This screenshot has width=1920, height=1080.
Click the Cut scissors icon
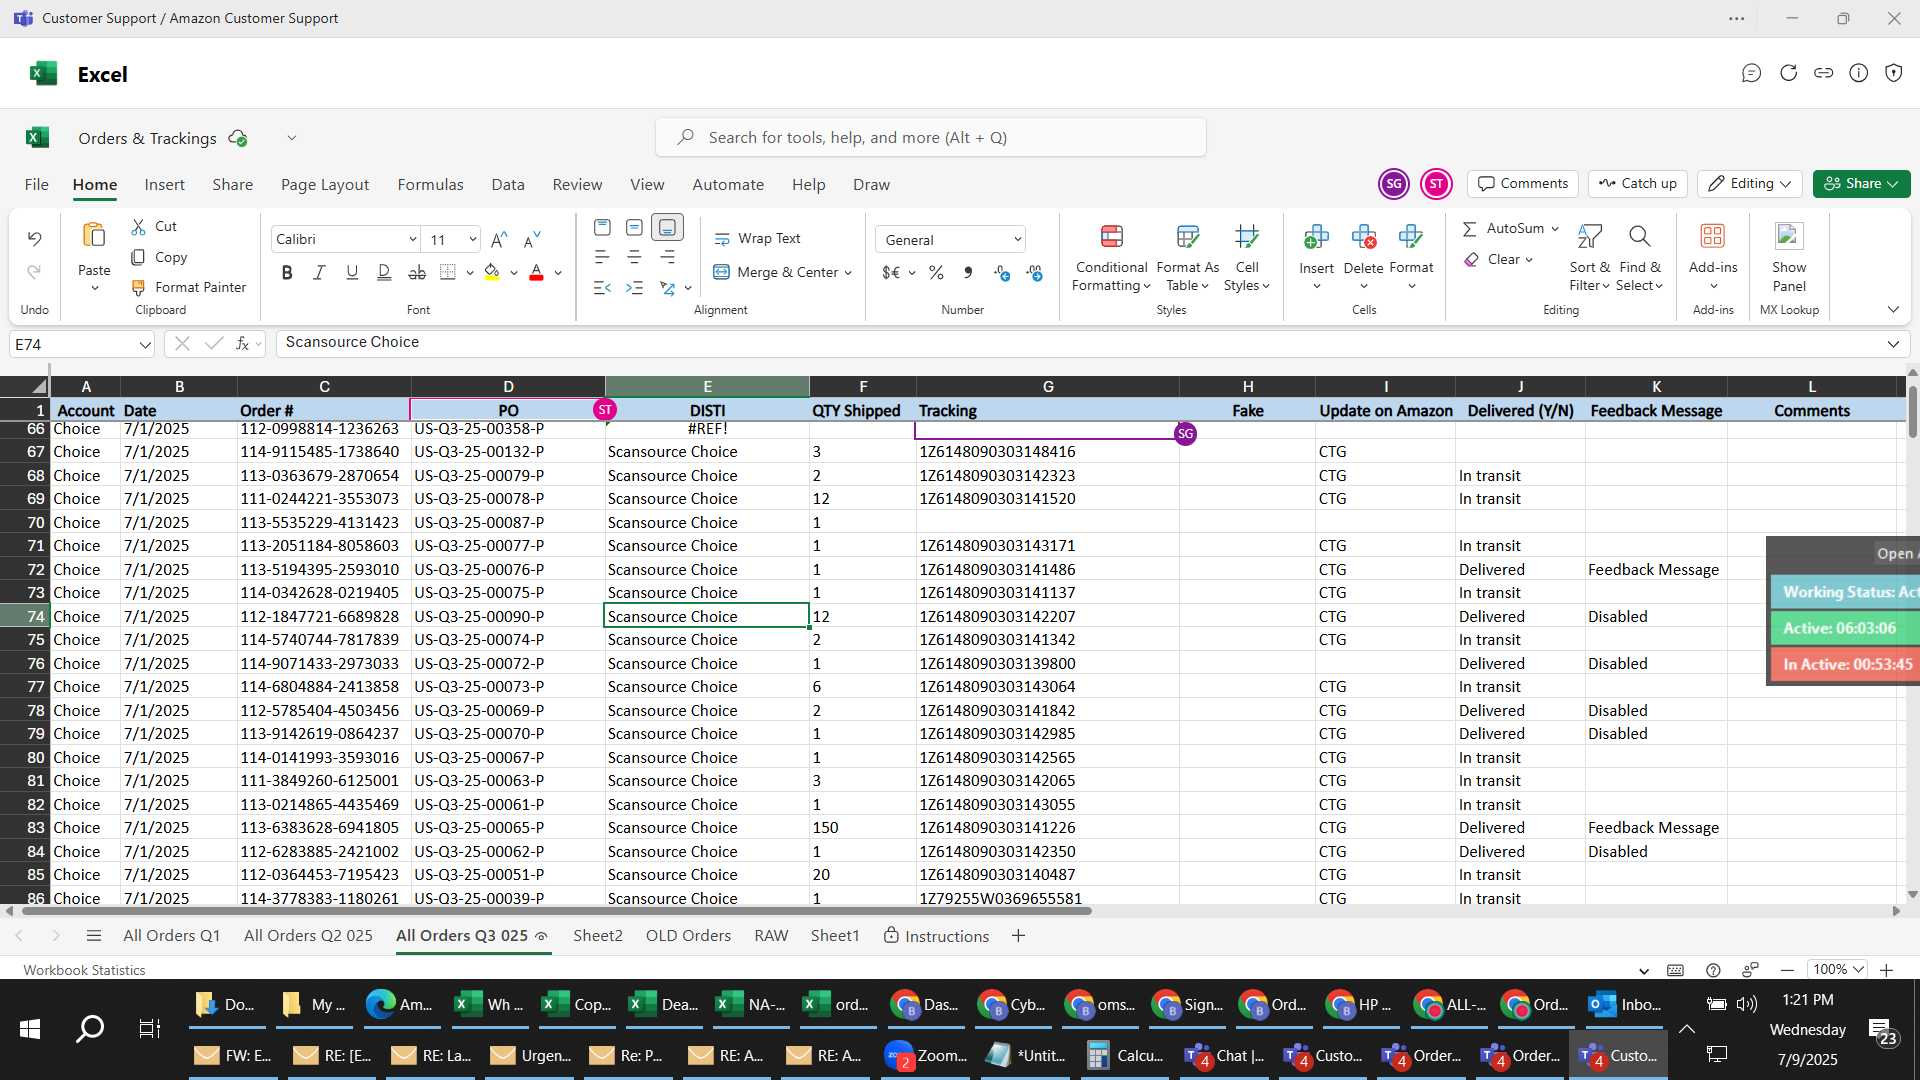(x=138, y=227)
